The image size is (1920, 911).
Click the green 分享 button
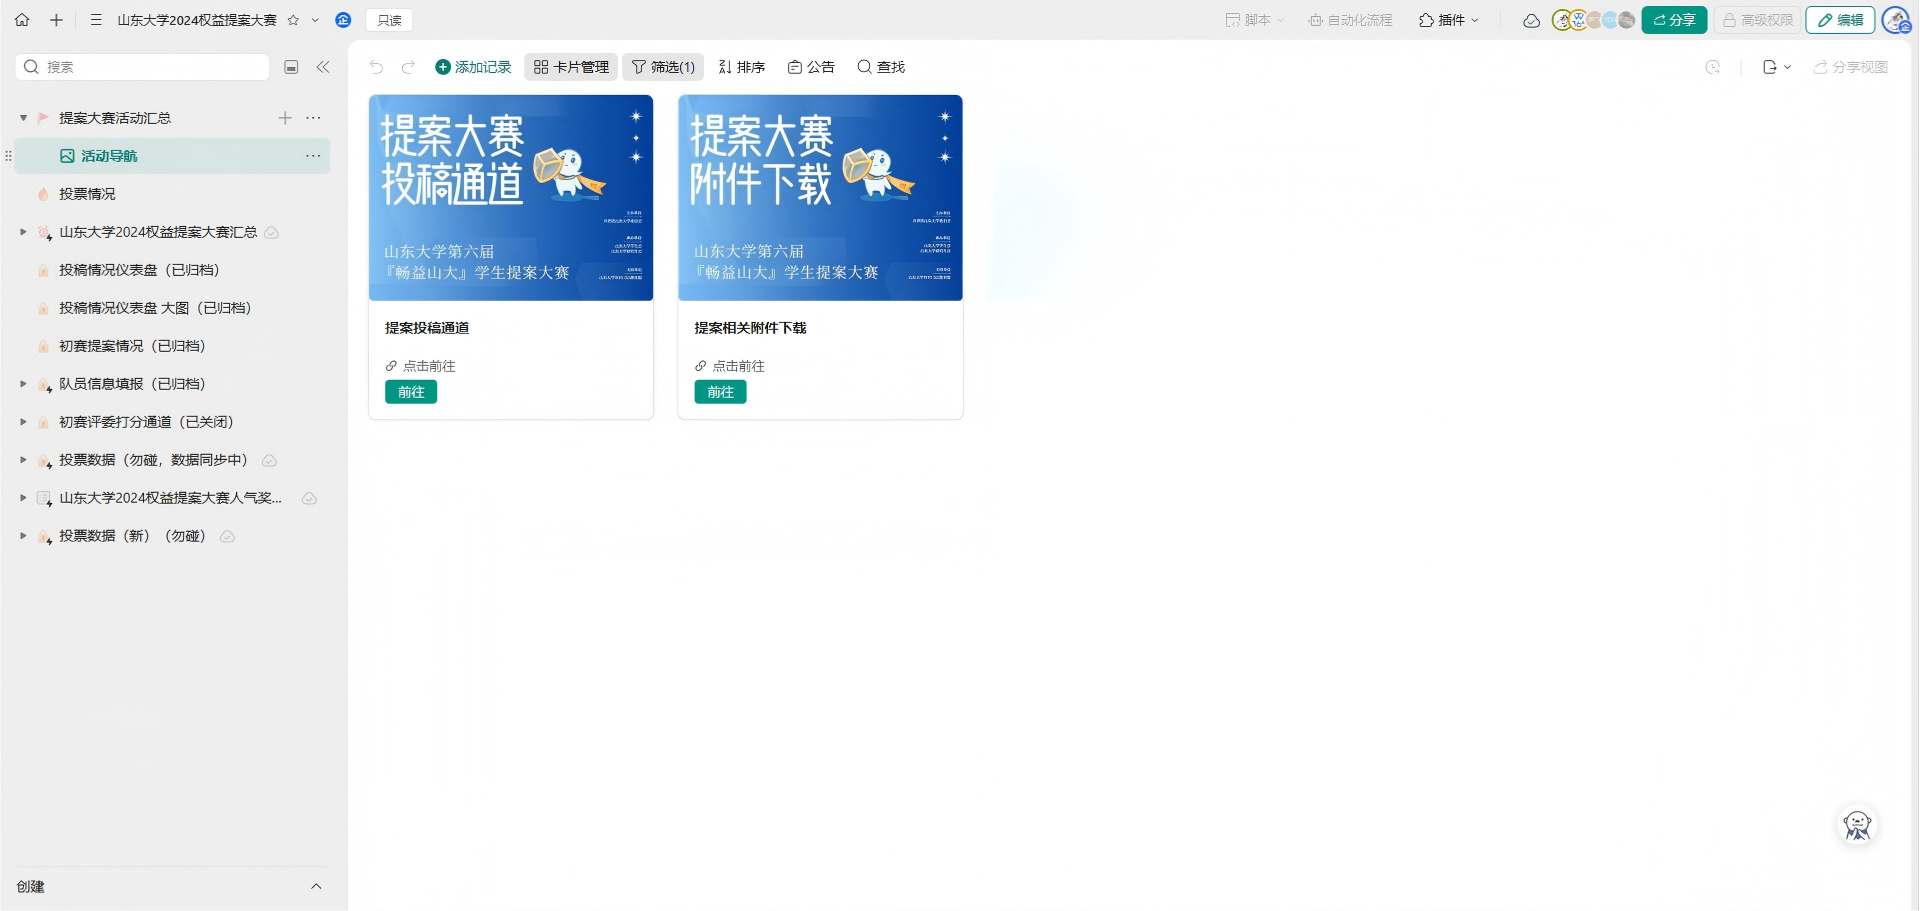click(x=1674, y=20)
